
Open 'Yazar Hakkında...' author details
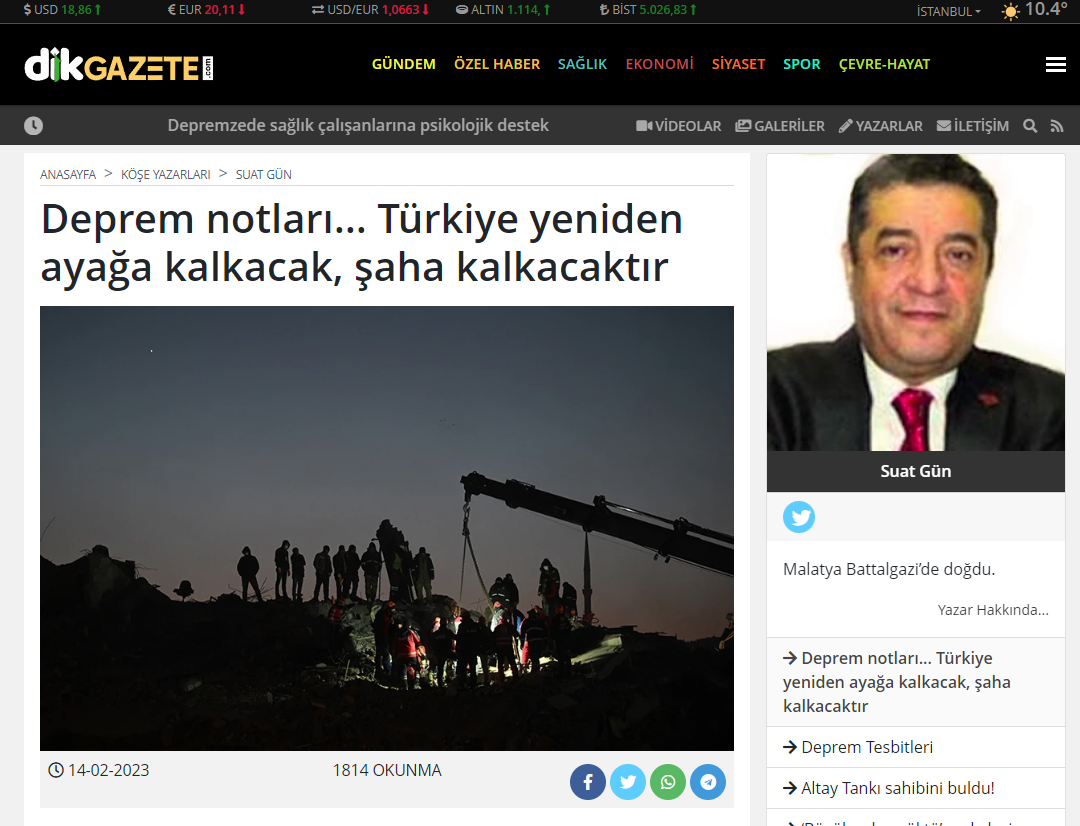click(992, 609)
